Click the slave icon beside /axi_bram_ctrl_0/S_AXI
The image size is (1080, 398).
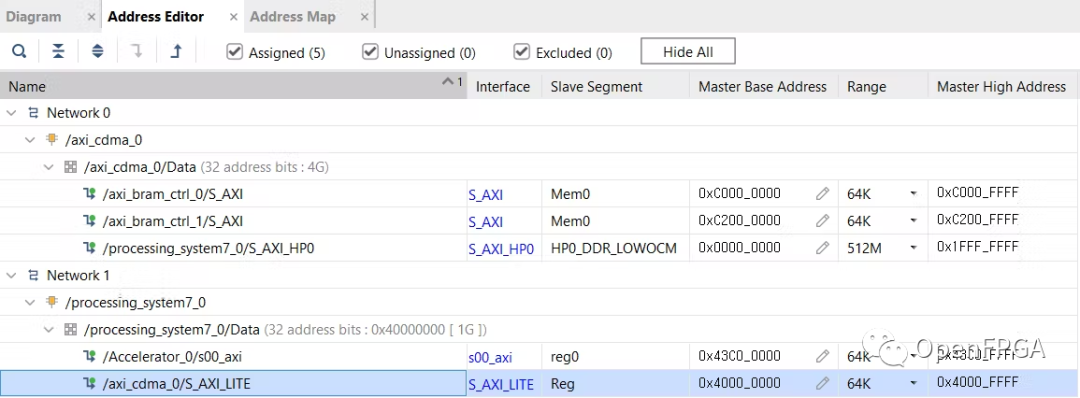click(89, 194)
